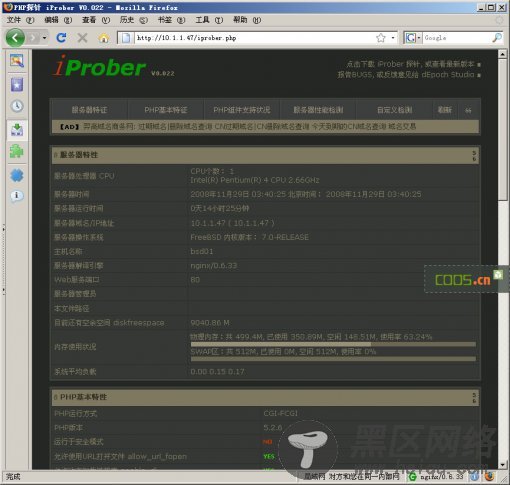
Task: Click the Forward navigation arrow
Action: coord(34,38)
